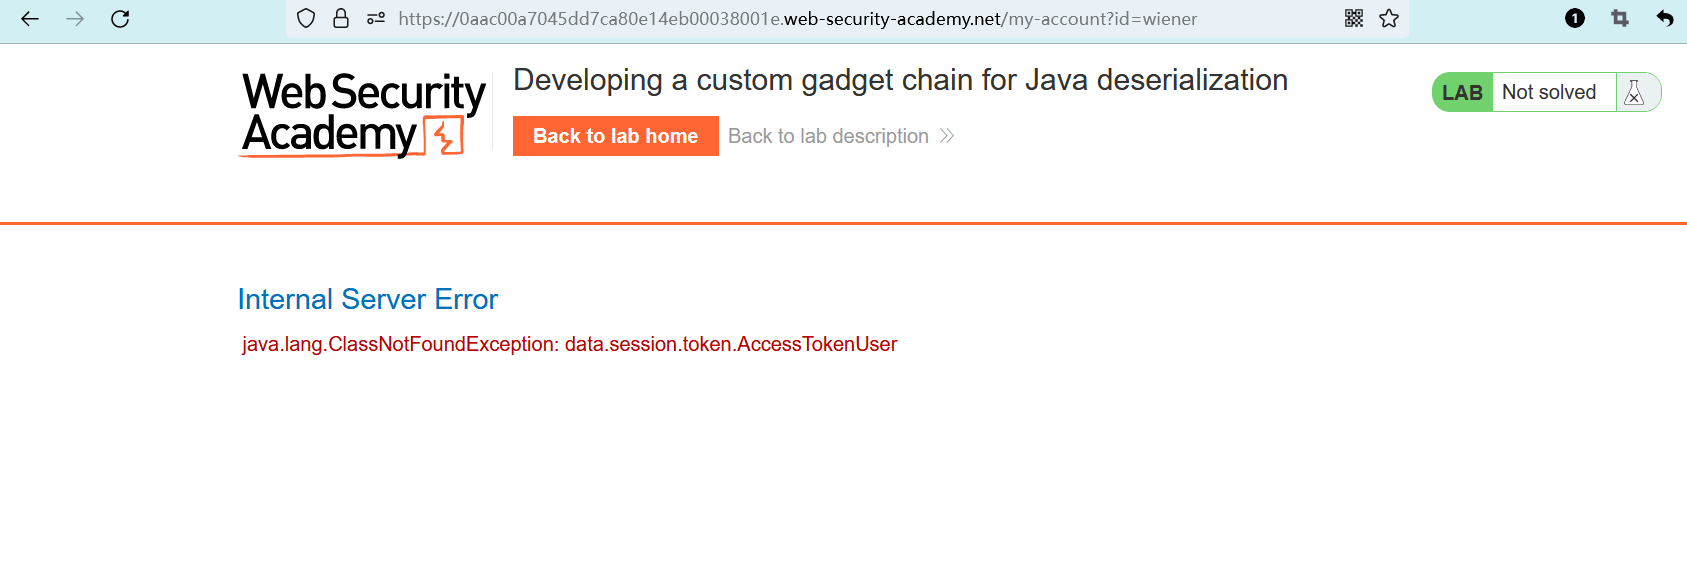Click the QR code icon in address bar
The image size is (1687, 567).
(1354, 19)
